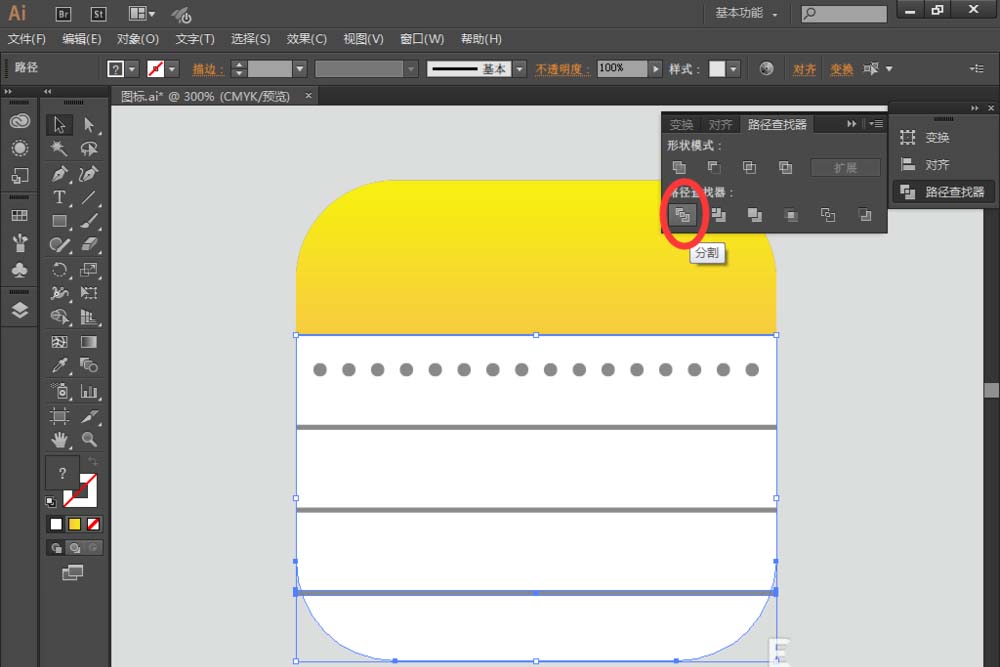Click the Outline pathfinder icon
This screenshot has width=1000, height=667.
[827, 216]
